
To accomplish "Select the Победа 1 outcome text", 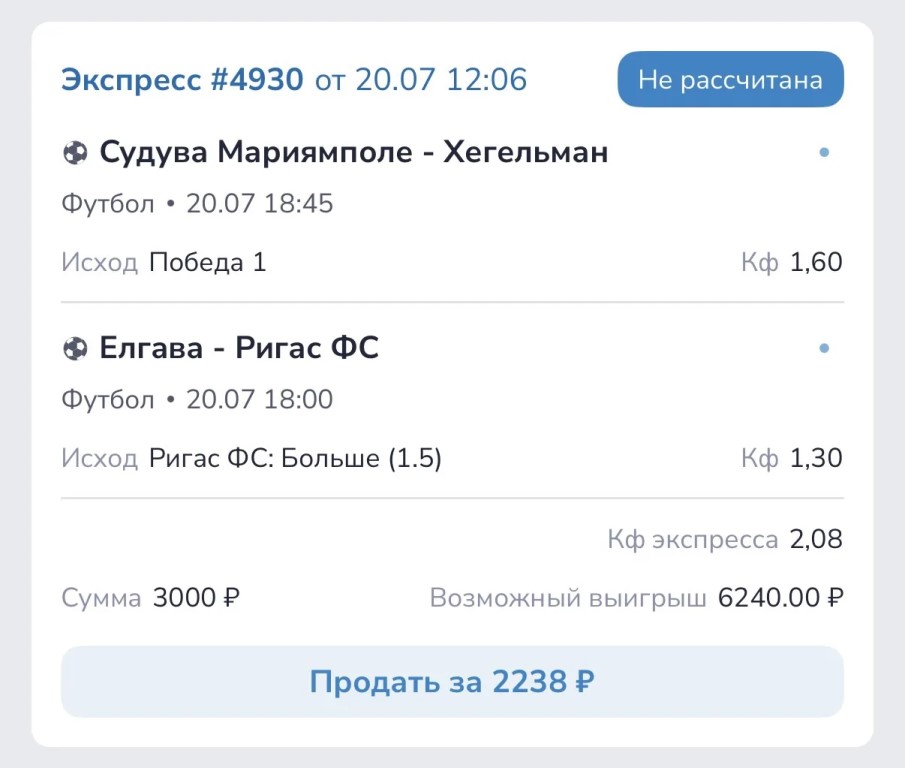I will [x=208, y=262].
